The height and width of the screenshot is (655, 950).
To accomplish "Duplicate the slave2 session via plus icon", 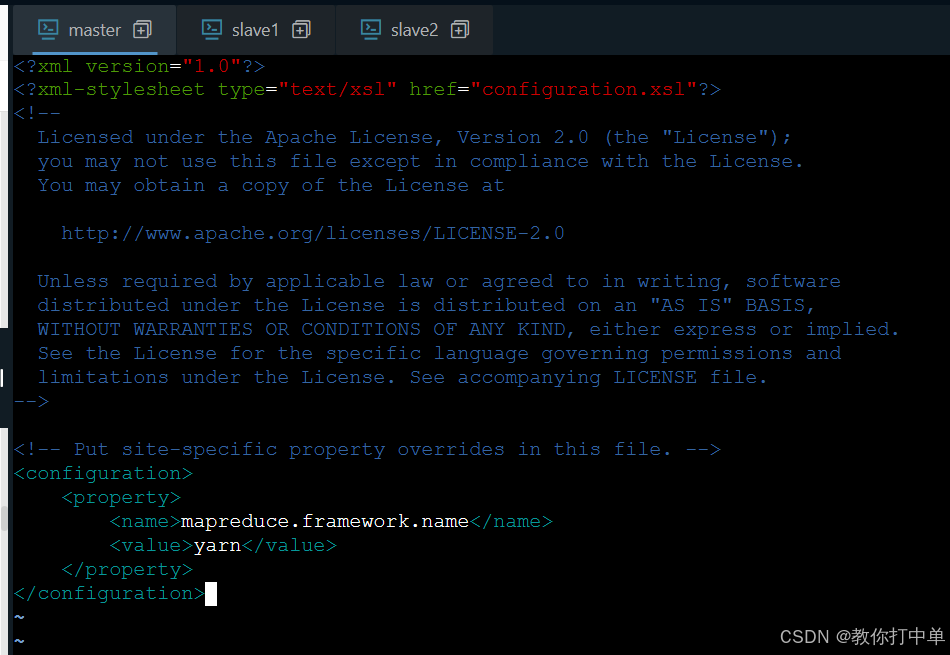I will click(x=460, y=29).
